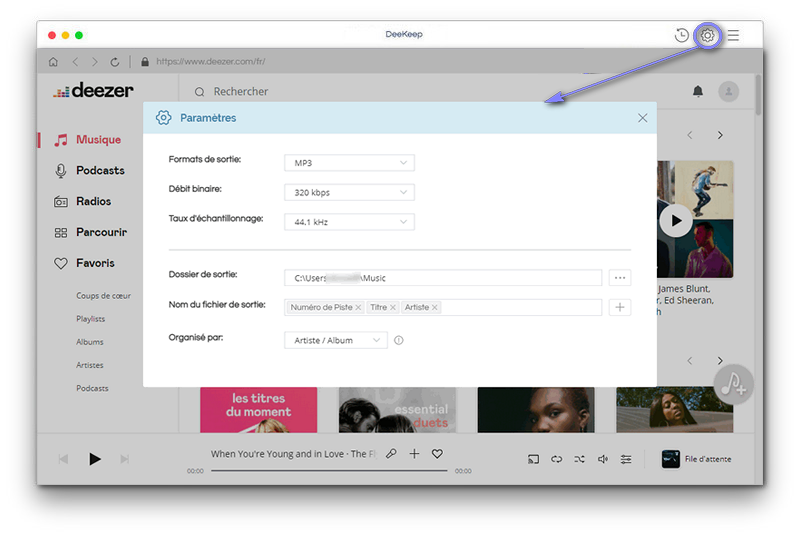Image resolution: width=800 pixels, height=536 pixels.
Task: Click the current track title text
Action: point(293,454)
